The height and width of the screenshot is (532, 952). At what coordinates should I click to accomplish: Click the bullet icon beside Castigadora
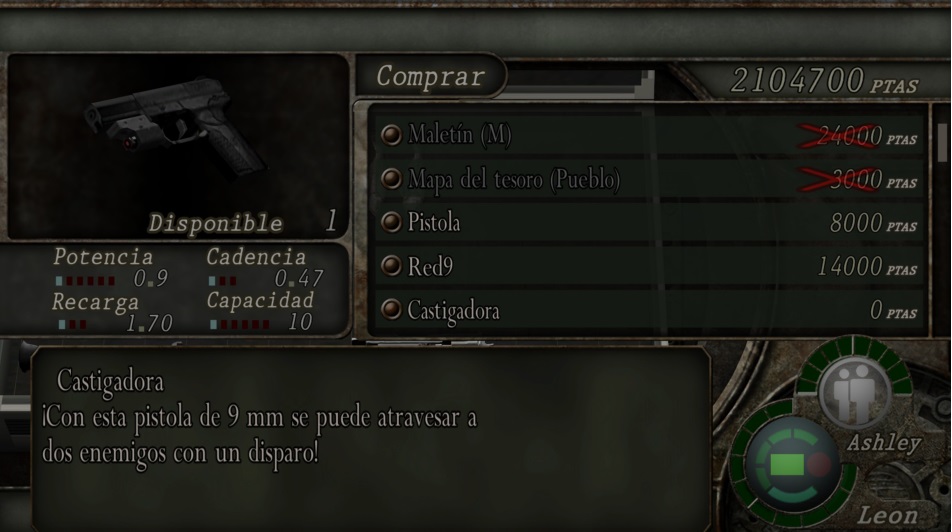pos(391,310)
